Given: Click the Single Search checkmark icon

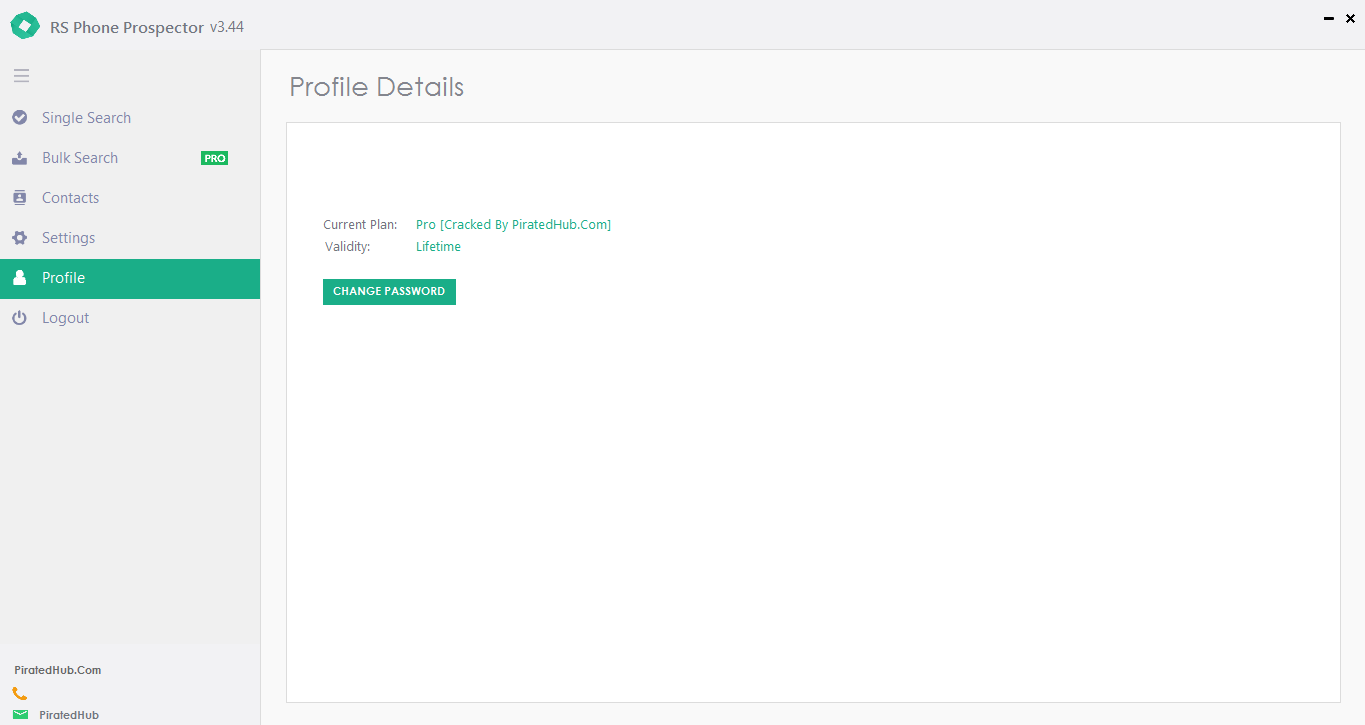Looking at the screenshot, I should pyautogui.click(x=19, y=118).
